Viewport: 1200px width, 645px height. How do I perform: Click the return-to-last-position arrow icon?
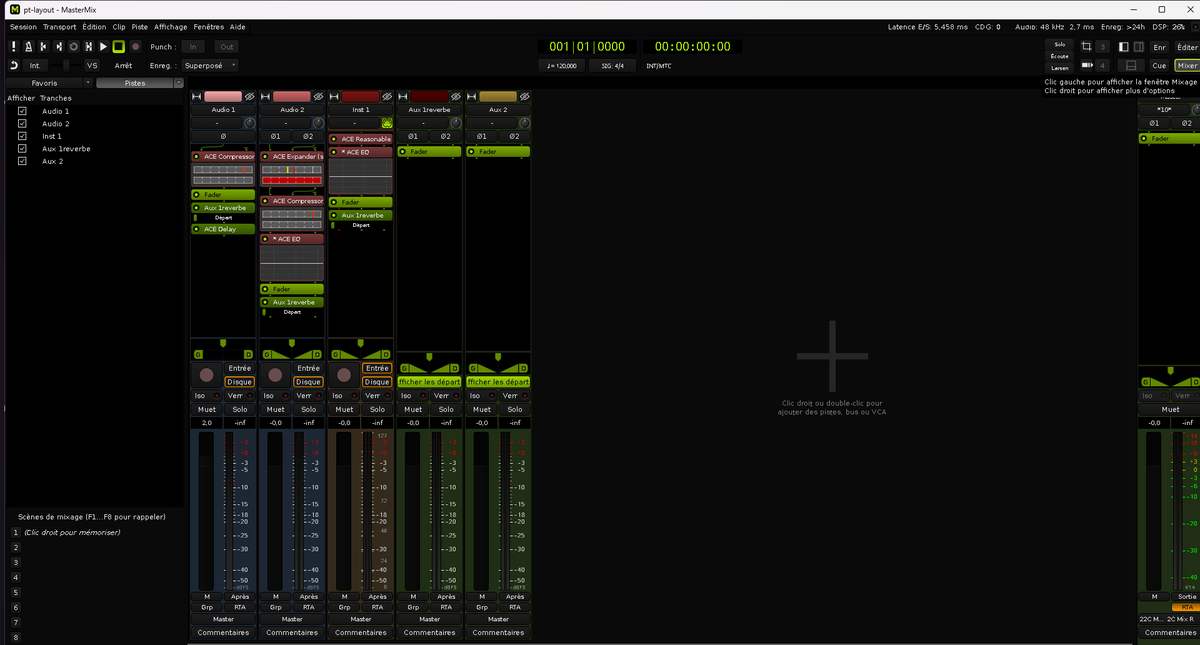coord(14,65)
